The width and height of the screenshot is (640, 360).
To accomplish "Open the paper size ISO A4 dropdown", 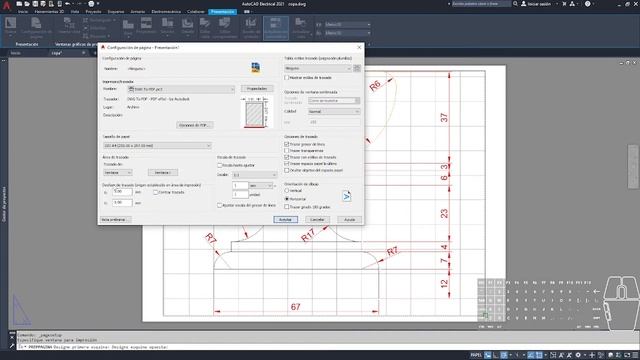I will pyautogui.click(x=157, y=146).
